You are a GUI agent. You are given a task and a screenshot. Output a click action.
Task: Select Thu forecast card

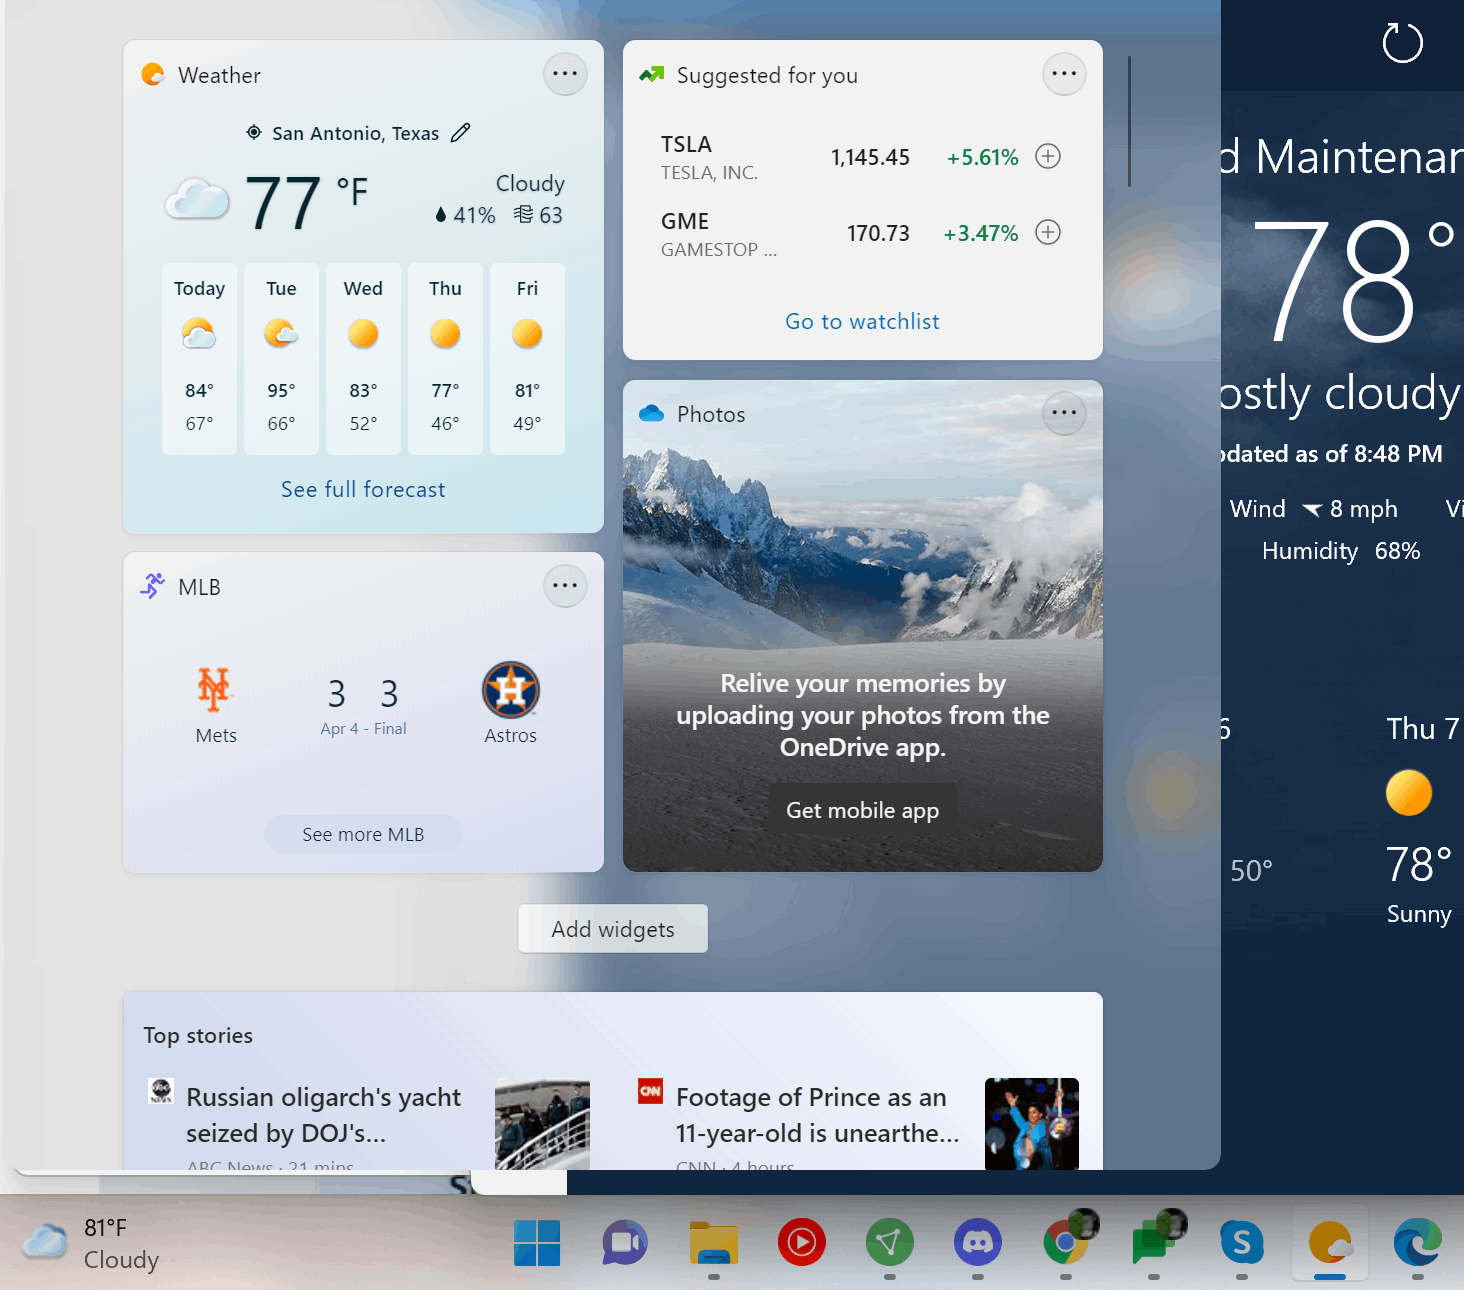tap(445, 359)
